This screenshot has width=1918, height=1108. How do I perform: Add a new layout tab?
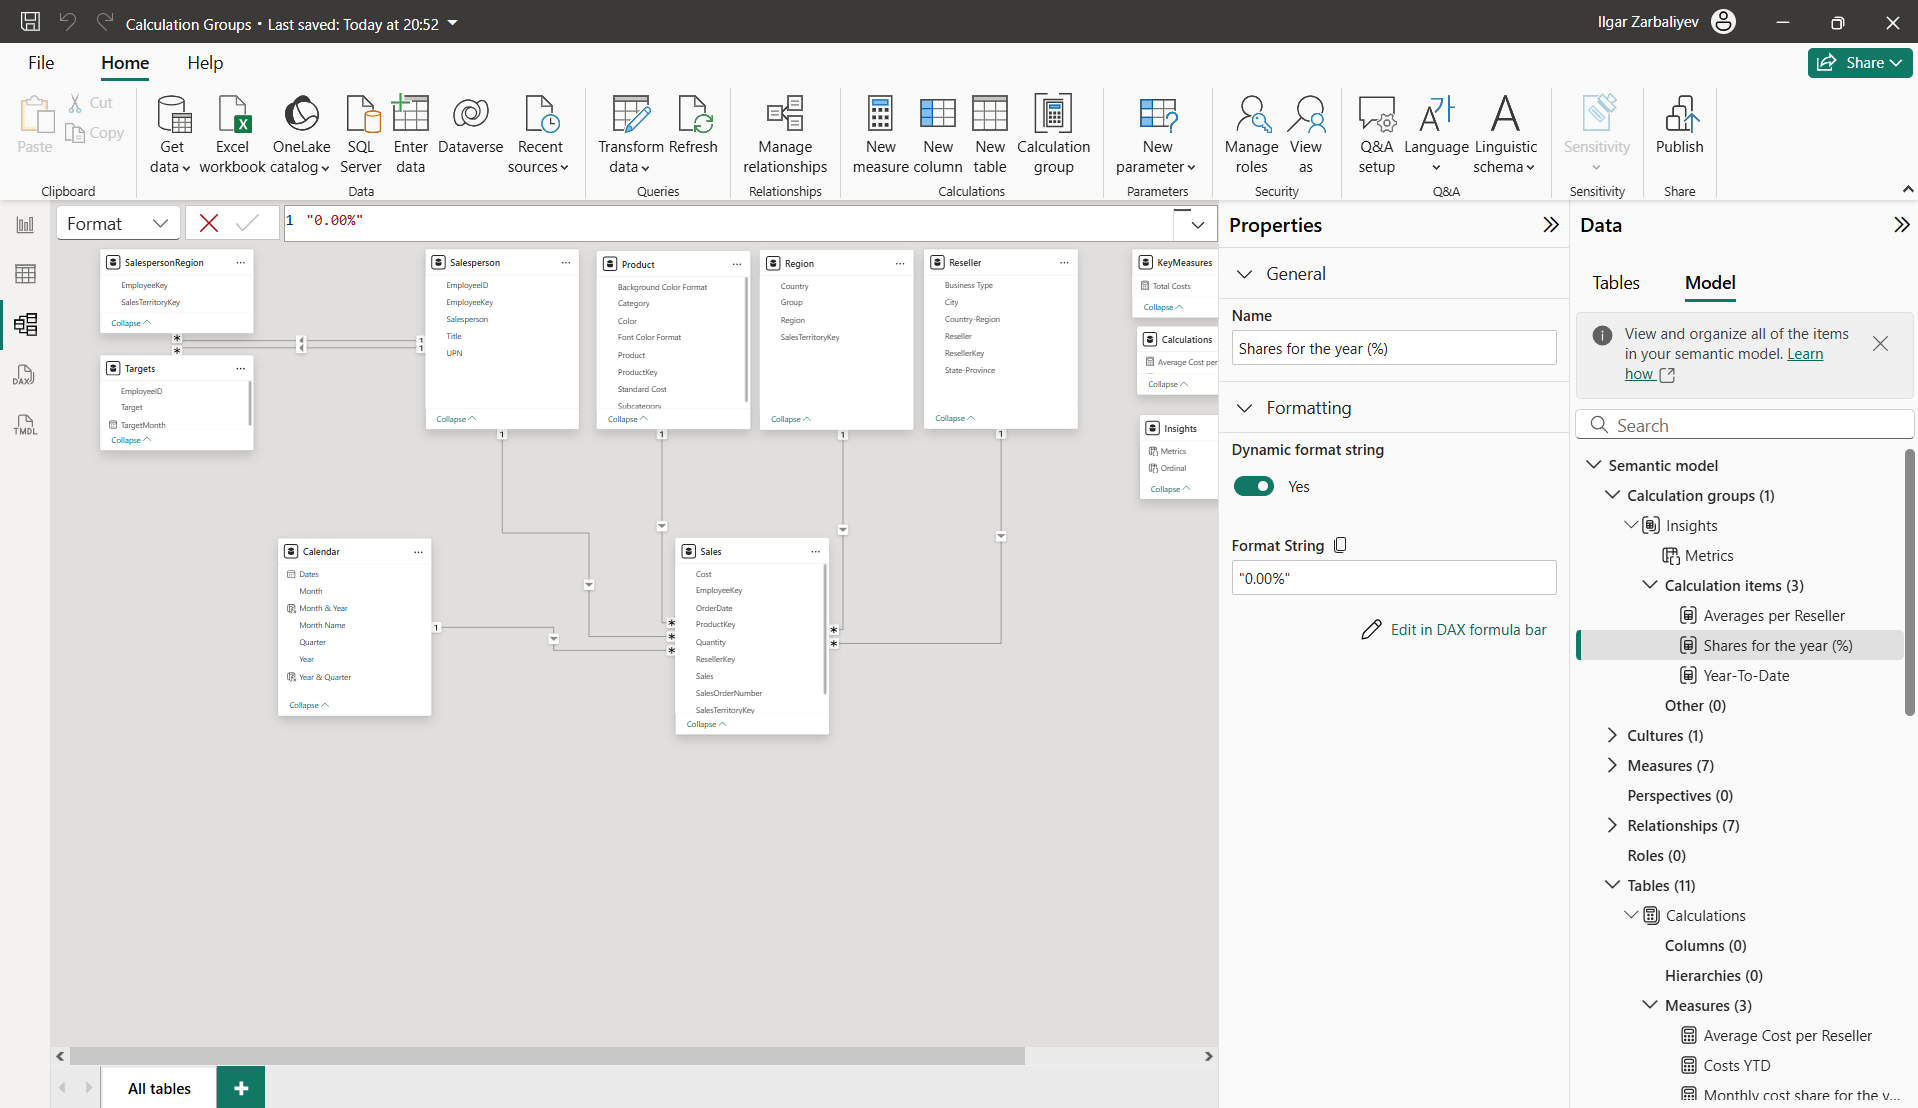[x=241, y=1088]
